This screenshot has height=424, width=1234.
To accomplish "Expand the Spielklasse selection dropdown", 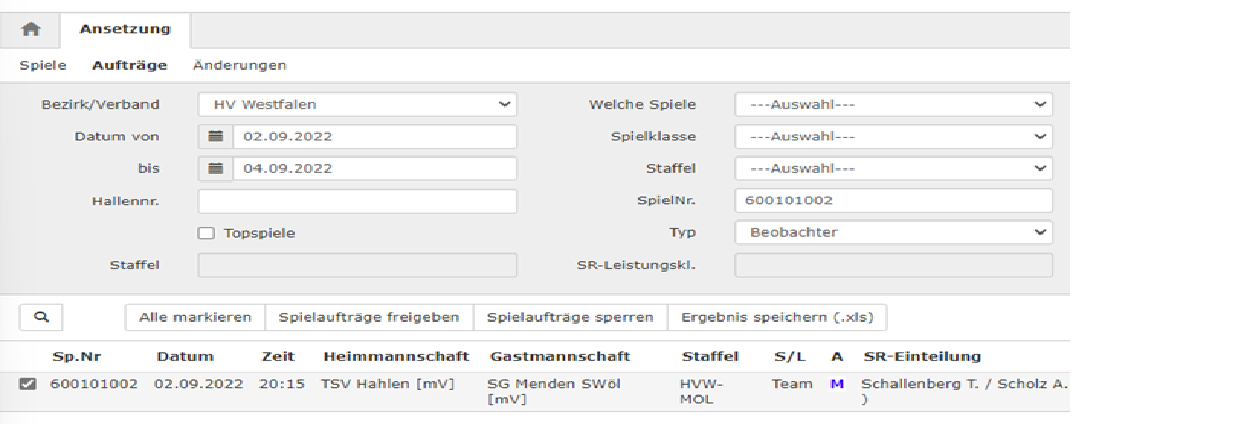I will (893, 137).
